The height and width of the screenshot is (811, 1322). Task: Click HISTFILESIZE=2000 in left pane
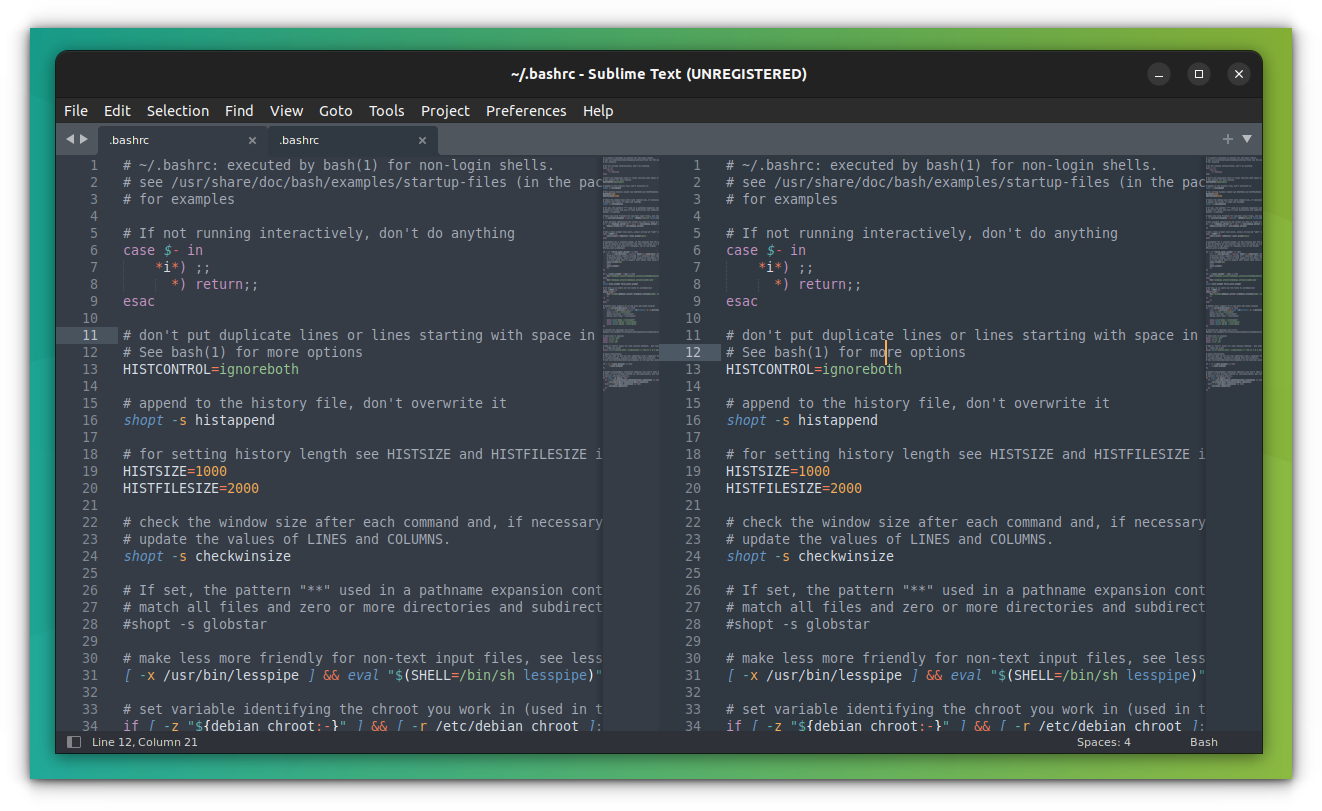pyautogui.click(x=191, y=488)
